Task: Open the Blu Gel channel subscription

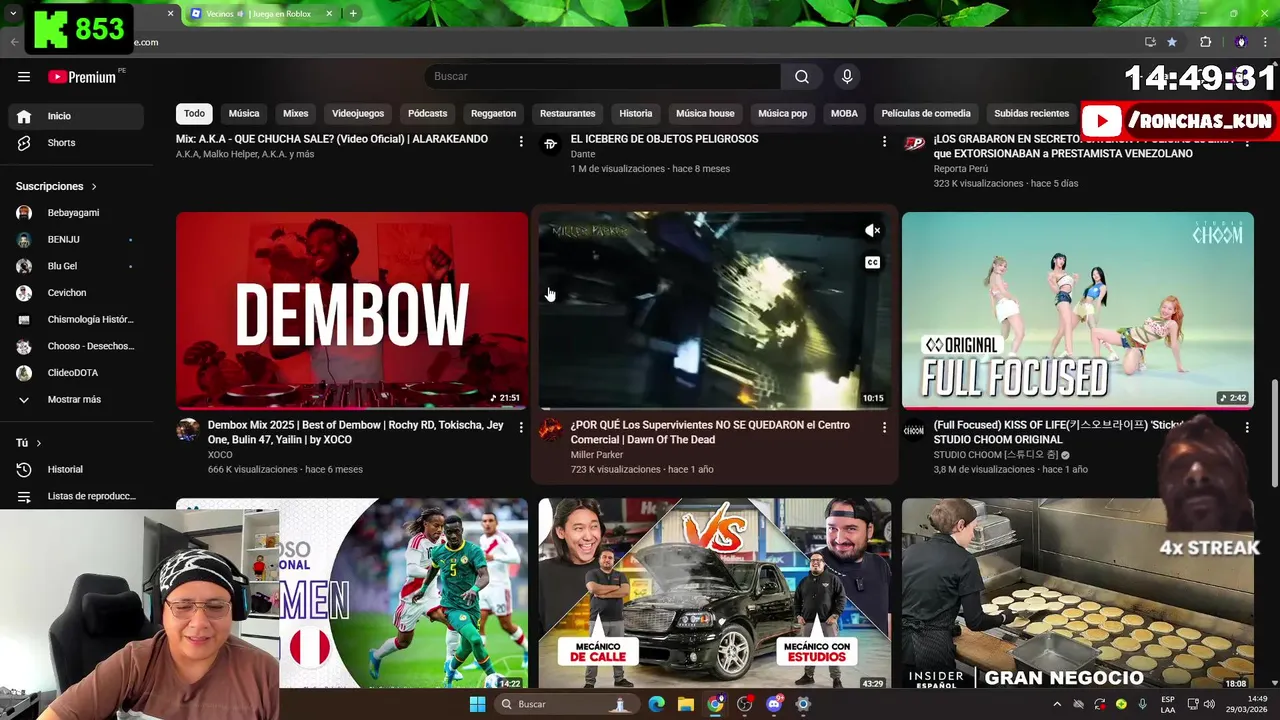Action: [76, 266]
